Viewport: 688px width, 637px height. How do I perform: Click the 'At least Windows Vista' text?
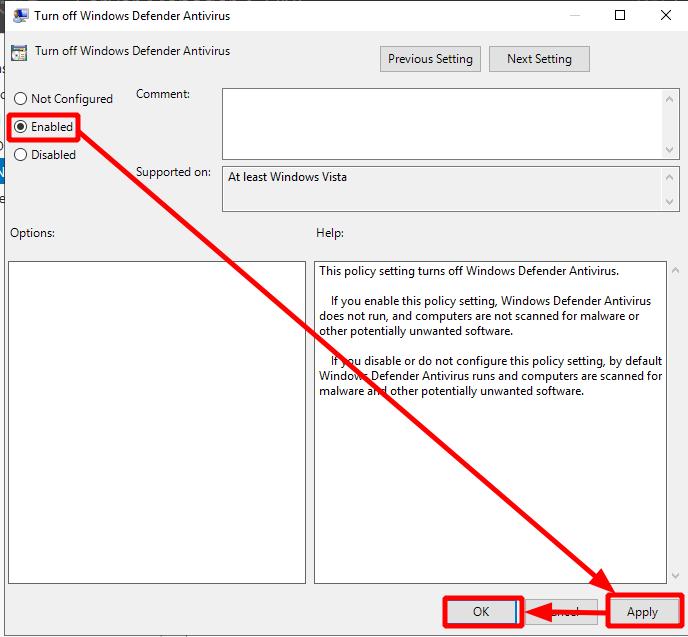[x=287, y=177]
